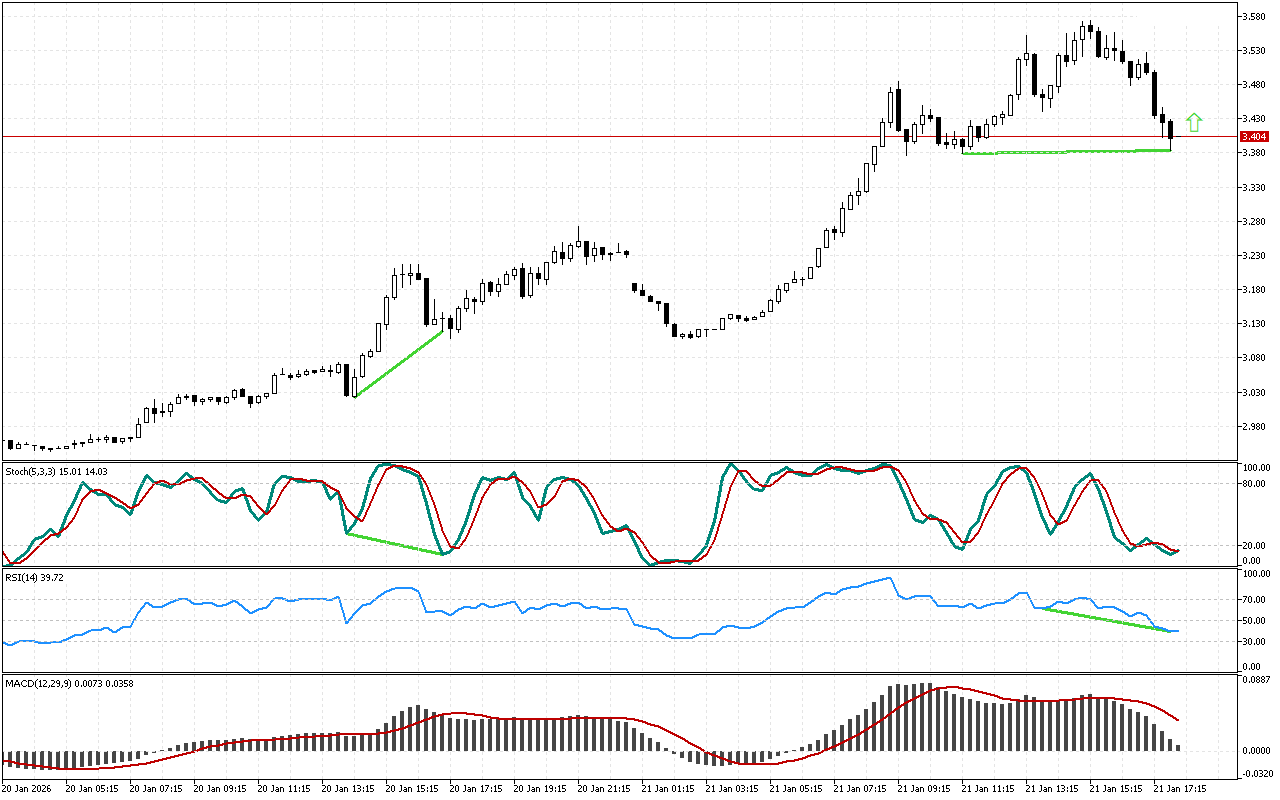Viewport: 1280px width, 800px height.
Task: Click the green up arrow signal icon
Action: (1194, 123)
